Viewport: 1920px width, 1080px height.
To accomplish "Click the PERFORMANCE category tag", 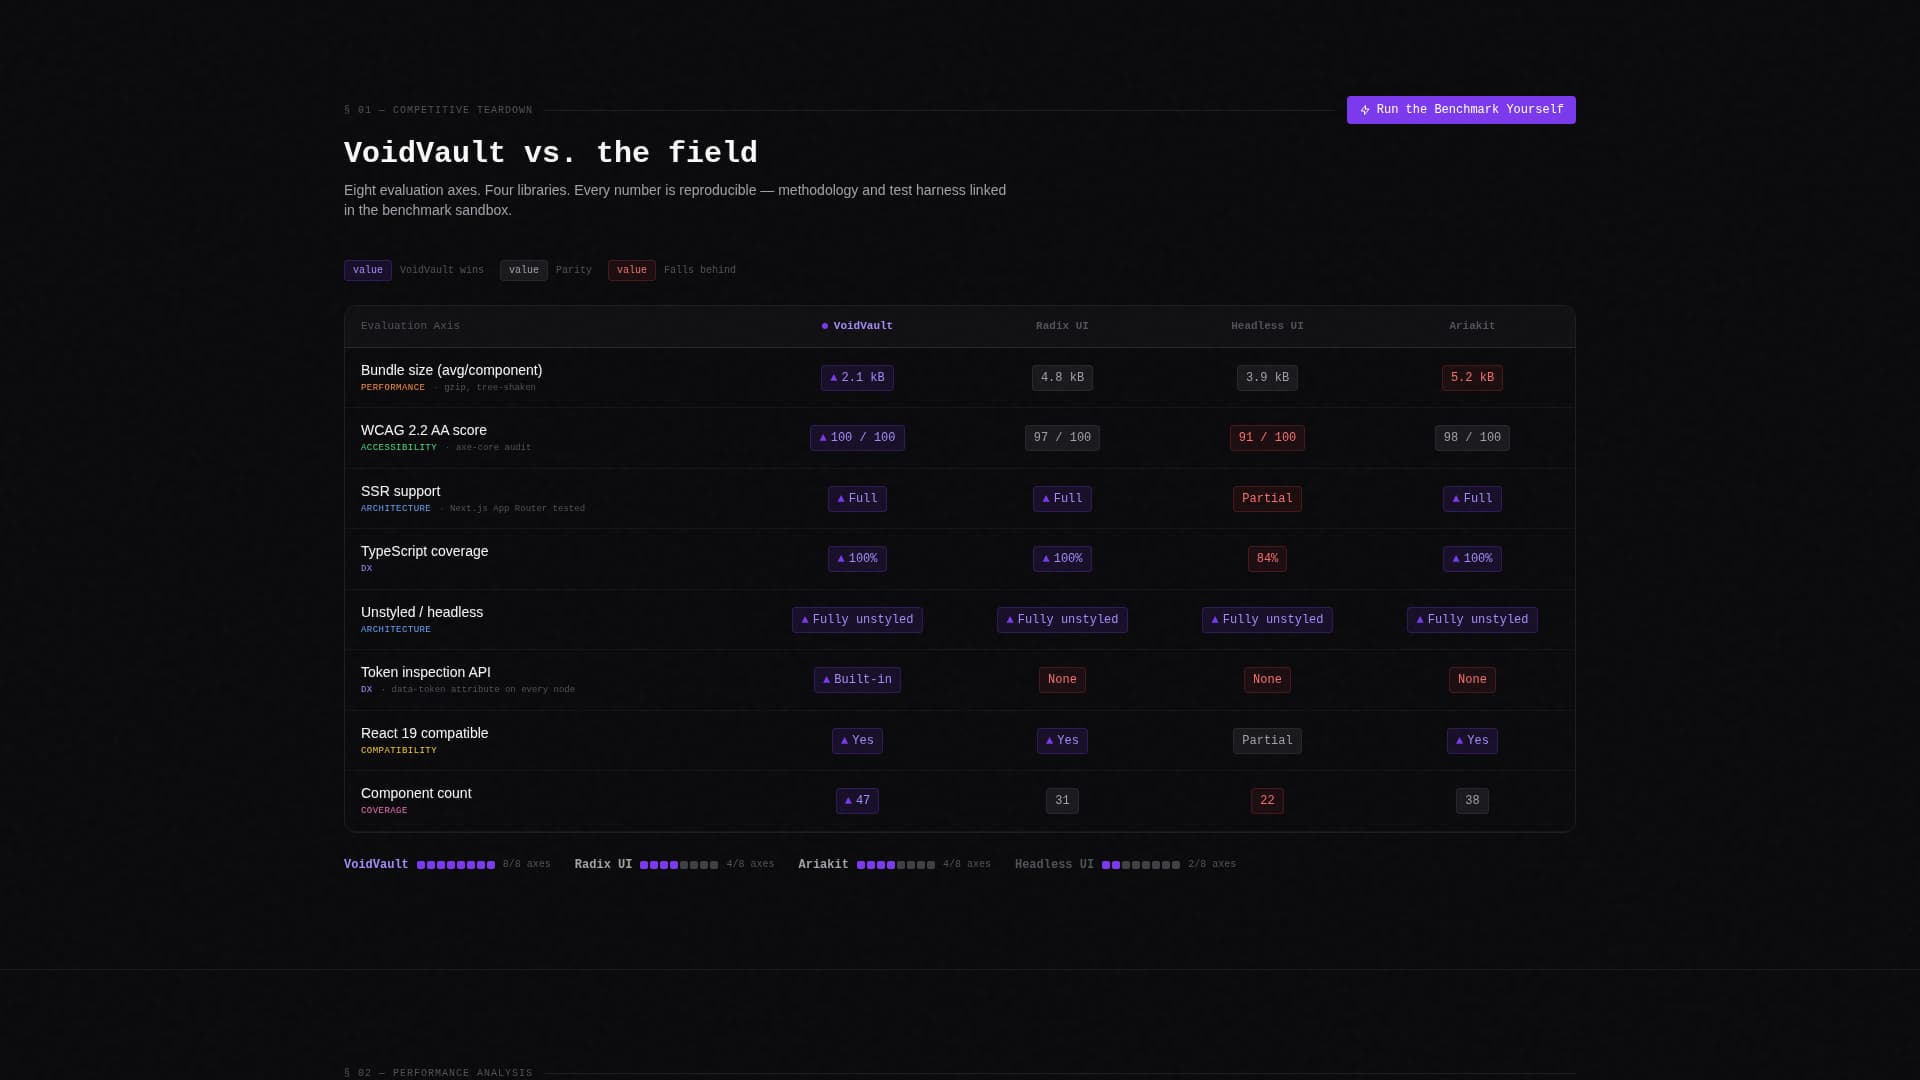I will click(392, 388).
